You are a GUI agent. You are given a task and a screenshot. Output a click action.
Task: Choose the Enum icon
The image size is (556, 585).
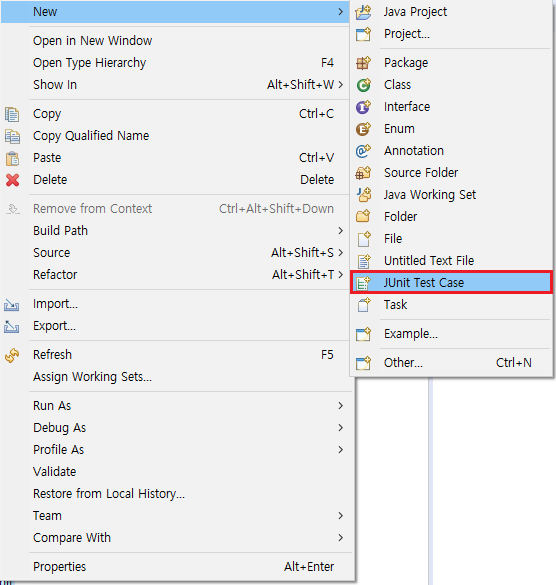click(x=363, y=129)
